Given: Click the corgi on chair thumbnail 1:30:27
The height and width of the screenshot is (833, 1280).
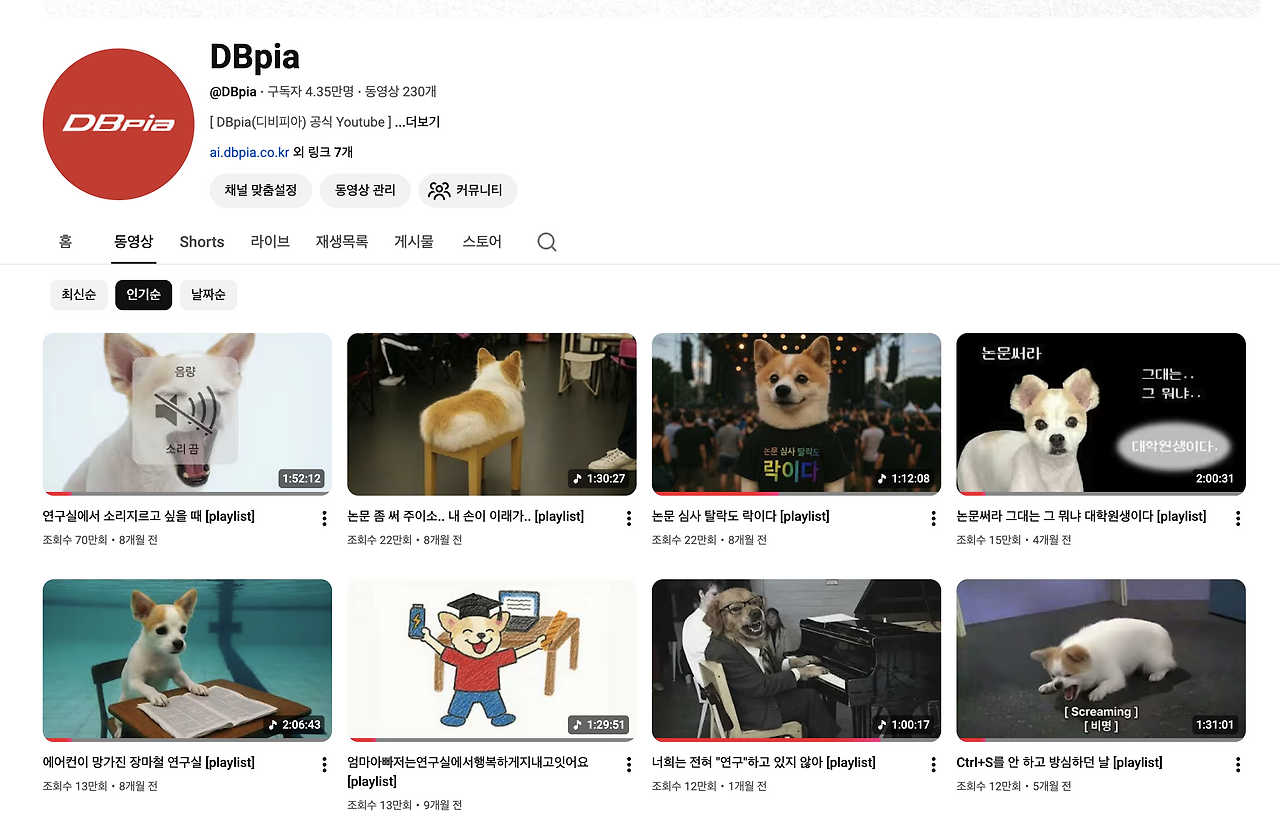Looking at the screenshot, I should 492,414.
